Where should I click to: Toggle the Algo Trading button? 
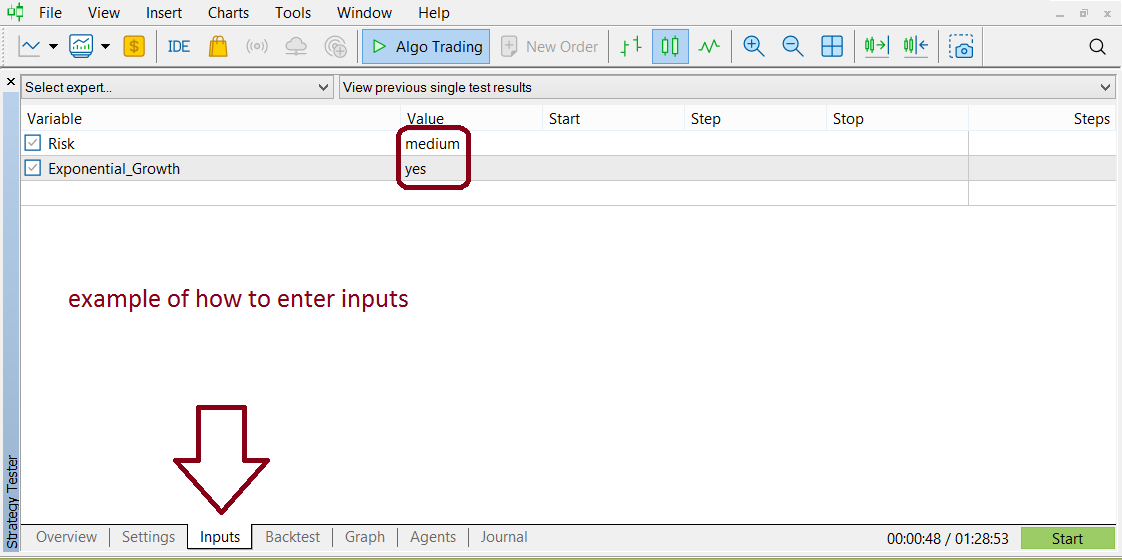tap(426, 46)
